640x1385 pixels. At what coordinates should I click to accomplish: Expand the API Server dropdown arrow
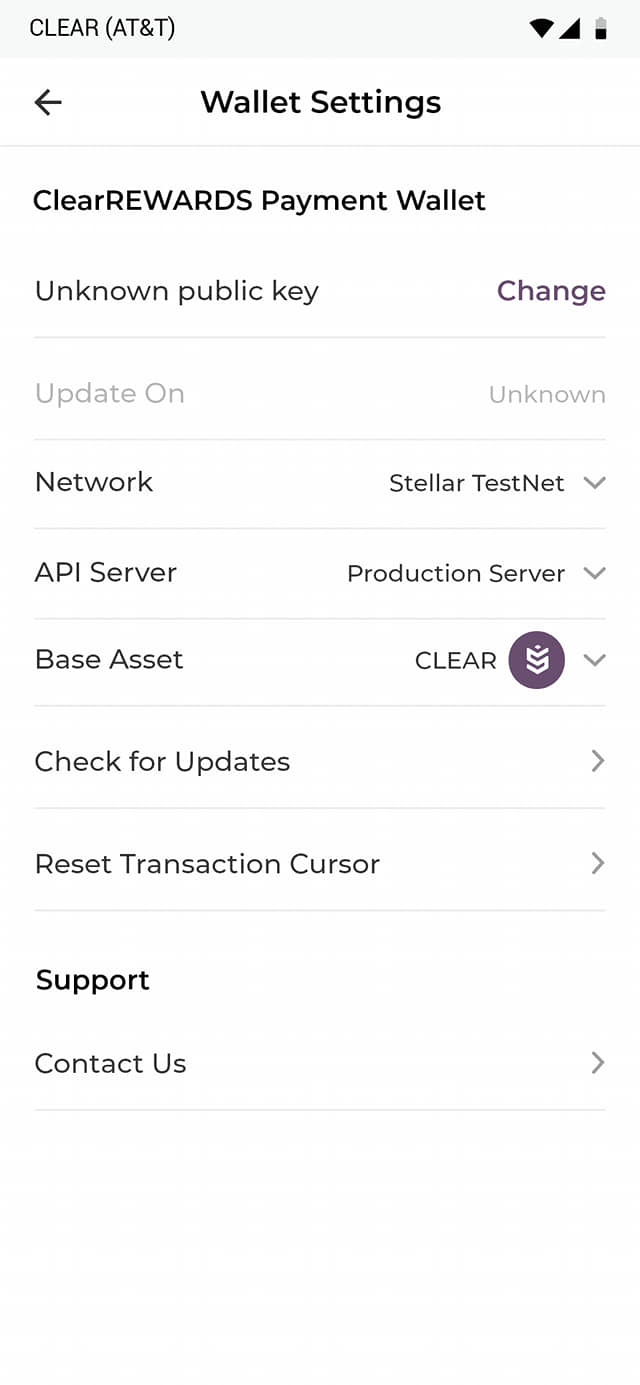595,573
